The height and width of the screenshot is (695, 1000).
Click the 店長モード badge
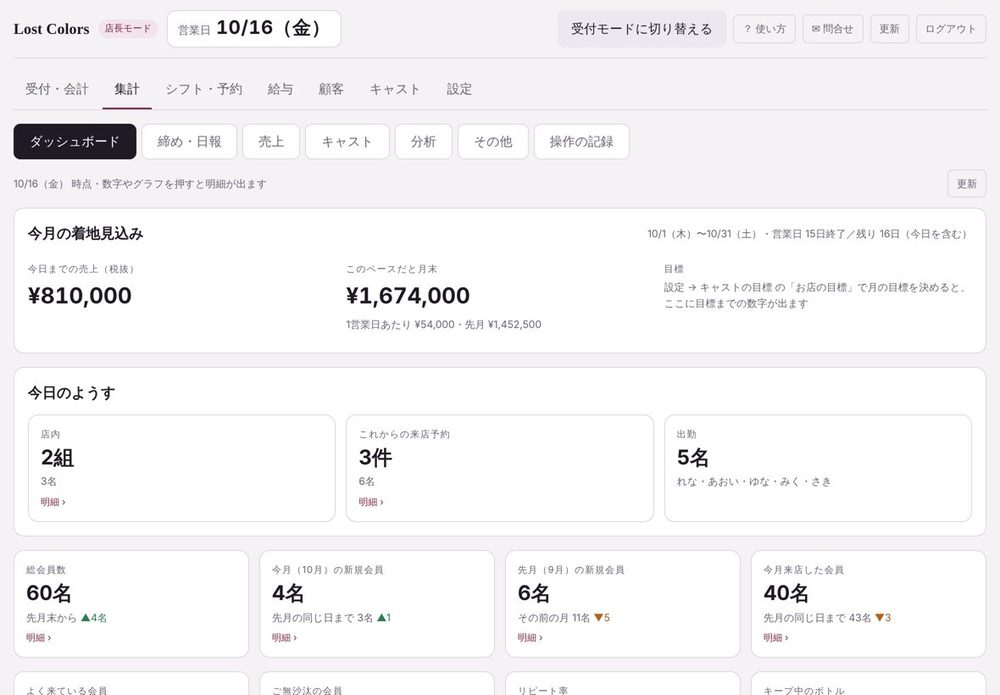point(128,29)
